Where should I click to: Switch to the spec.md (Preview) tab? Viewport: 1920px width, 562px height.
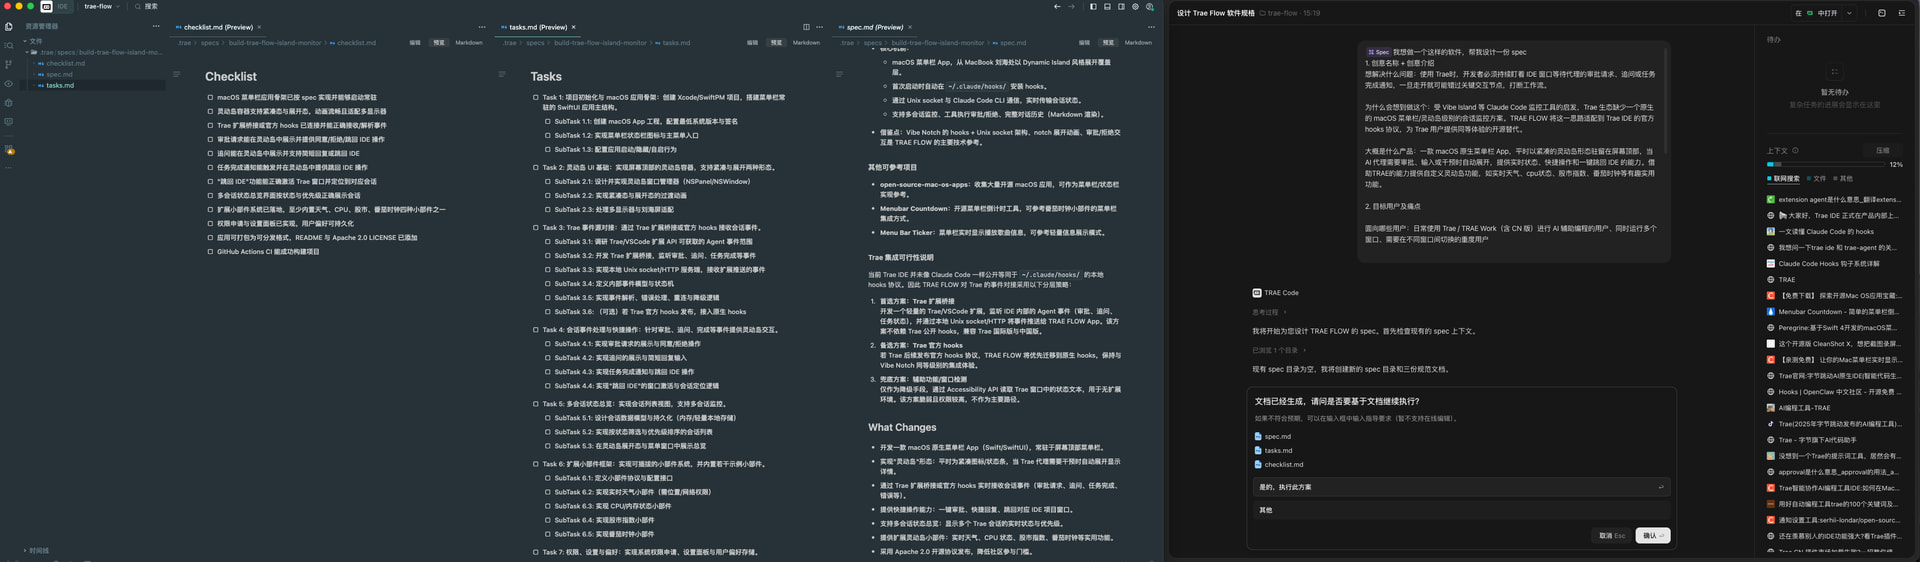(875, 27)
